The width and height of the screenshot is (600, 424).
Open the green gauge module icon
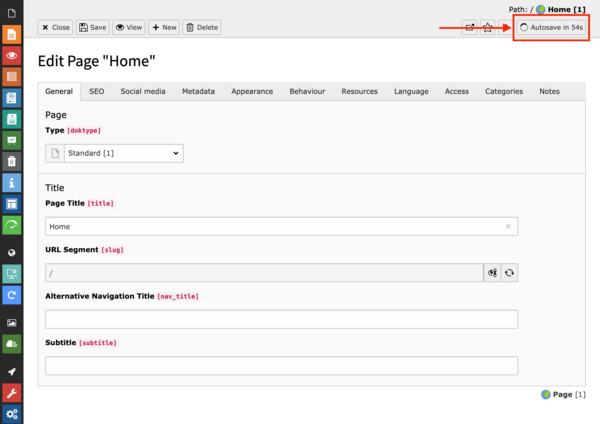point(11,225)
